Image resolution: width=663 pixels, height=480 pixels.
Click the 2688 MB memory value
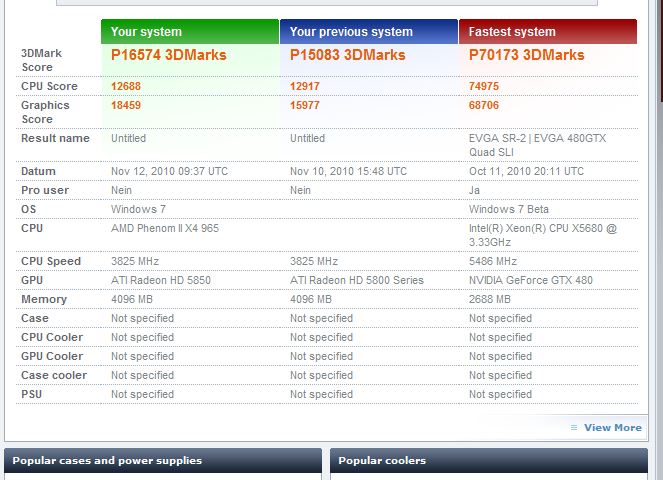490,299
